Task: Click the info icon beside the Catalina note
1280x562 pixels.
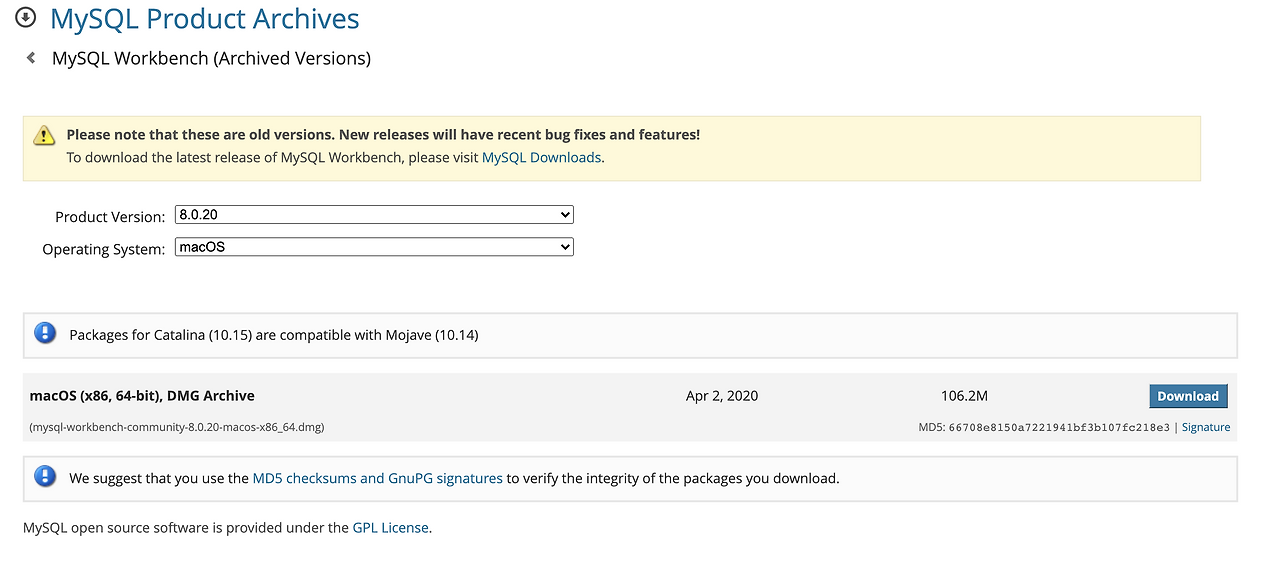Action: tap(45, 333)
